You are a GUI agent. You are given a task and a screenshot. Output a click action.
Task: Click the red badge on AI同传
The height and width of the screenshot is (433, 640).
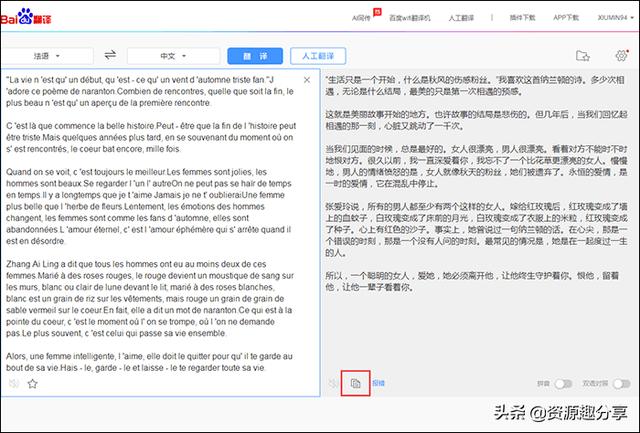coord(377,12)
